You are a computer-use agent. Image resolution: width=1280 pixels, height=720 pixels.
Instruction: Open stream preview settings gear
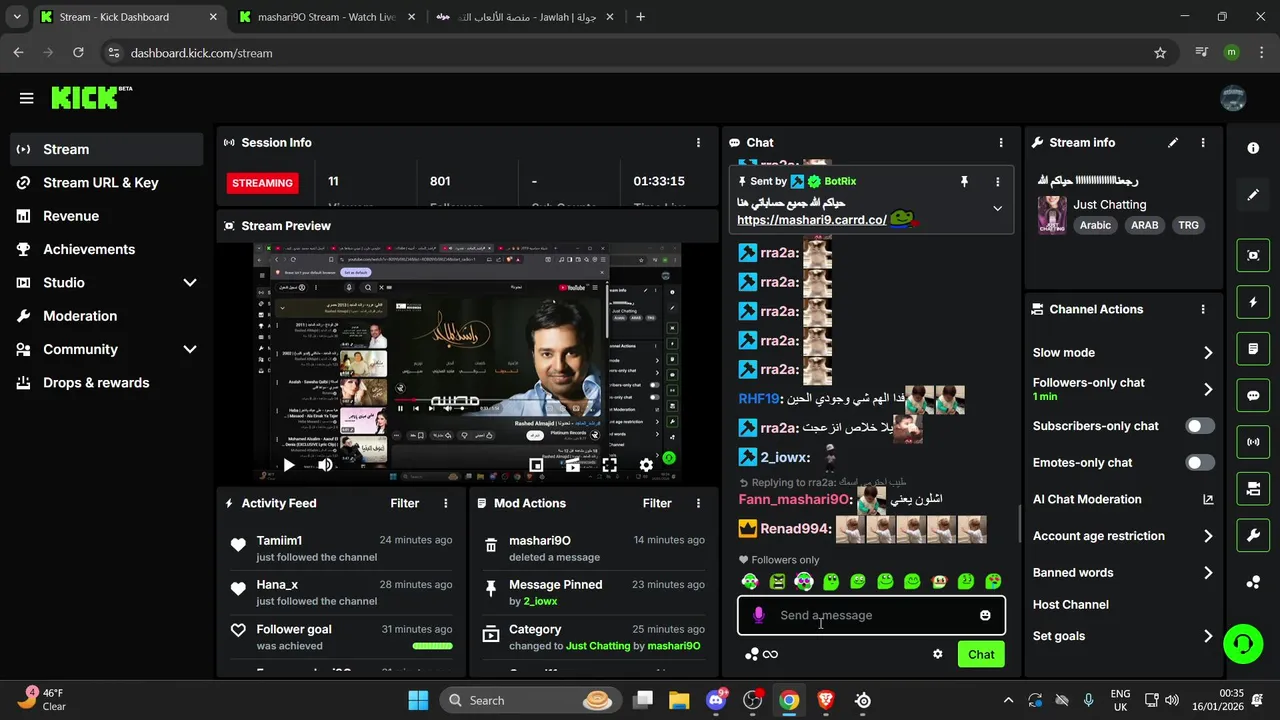point(646,465)
